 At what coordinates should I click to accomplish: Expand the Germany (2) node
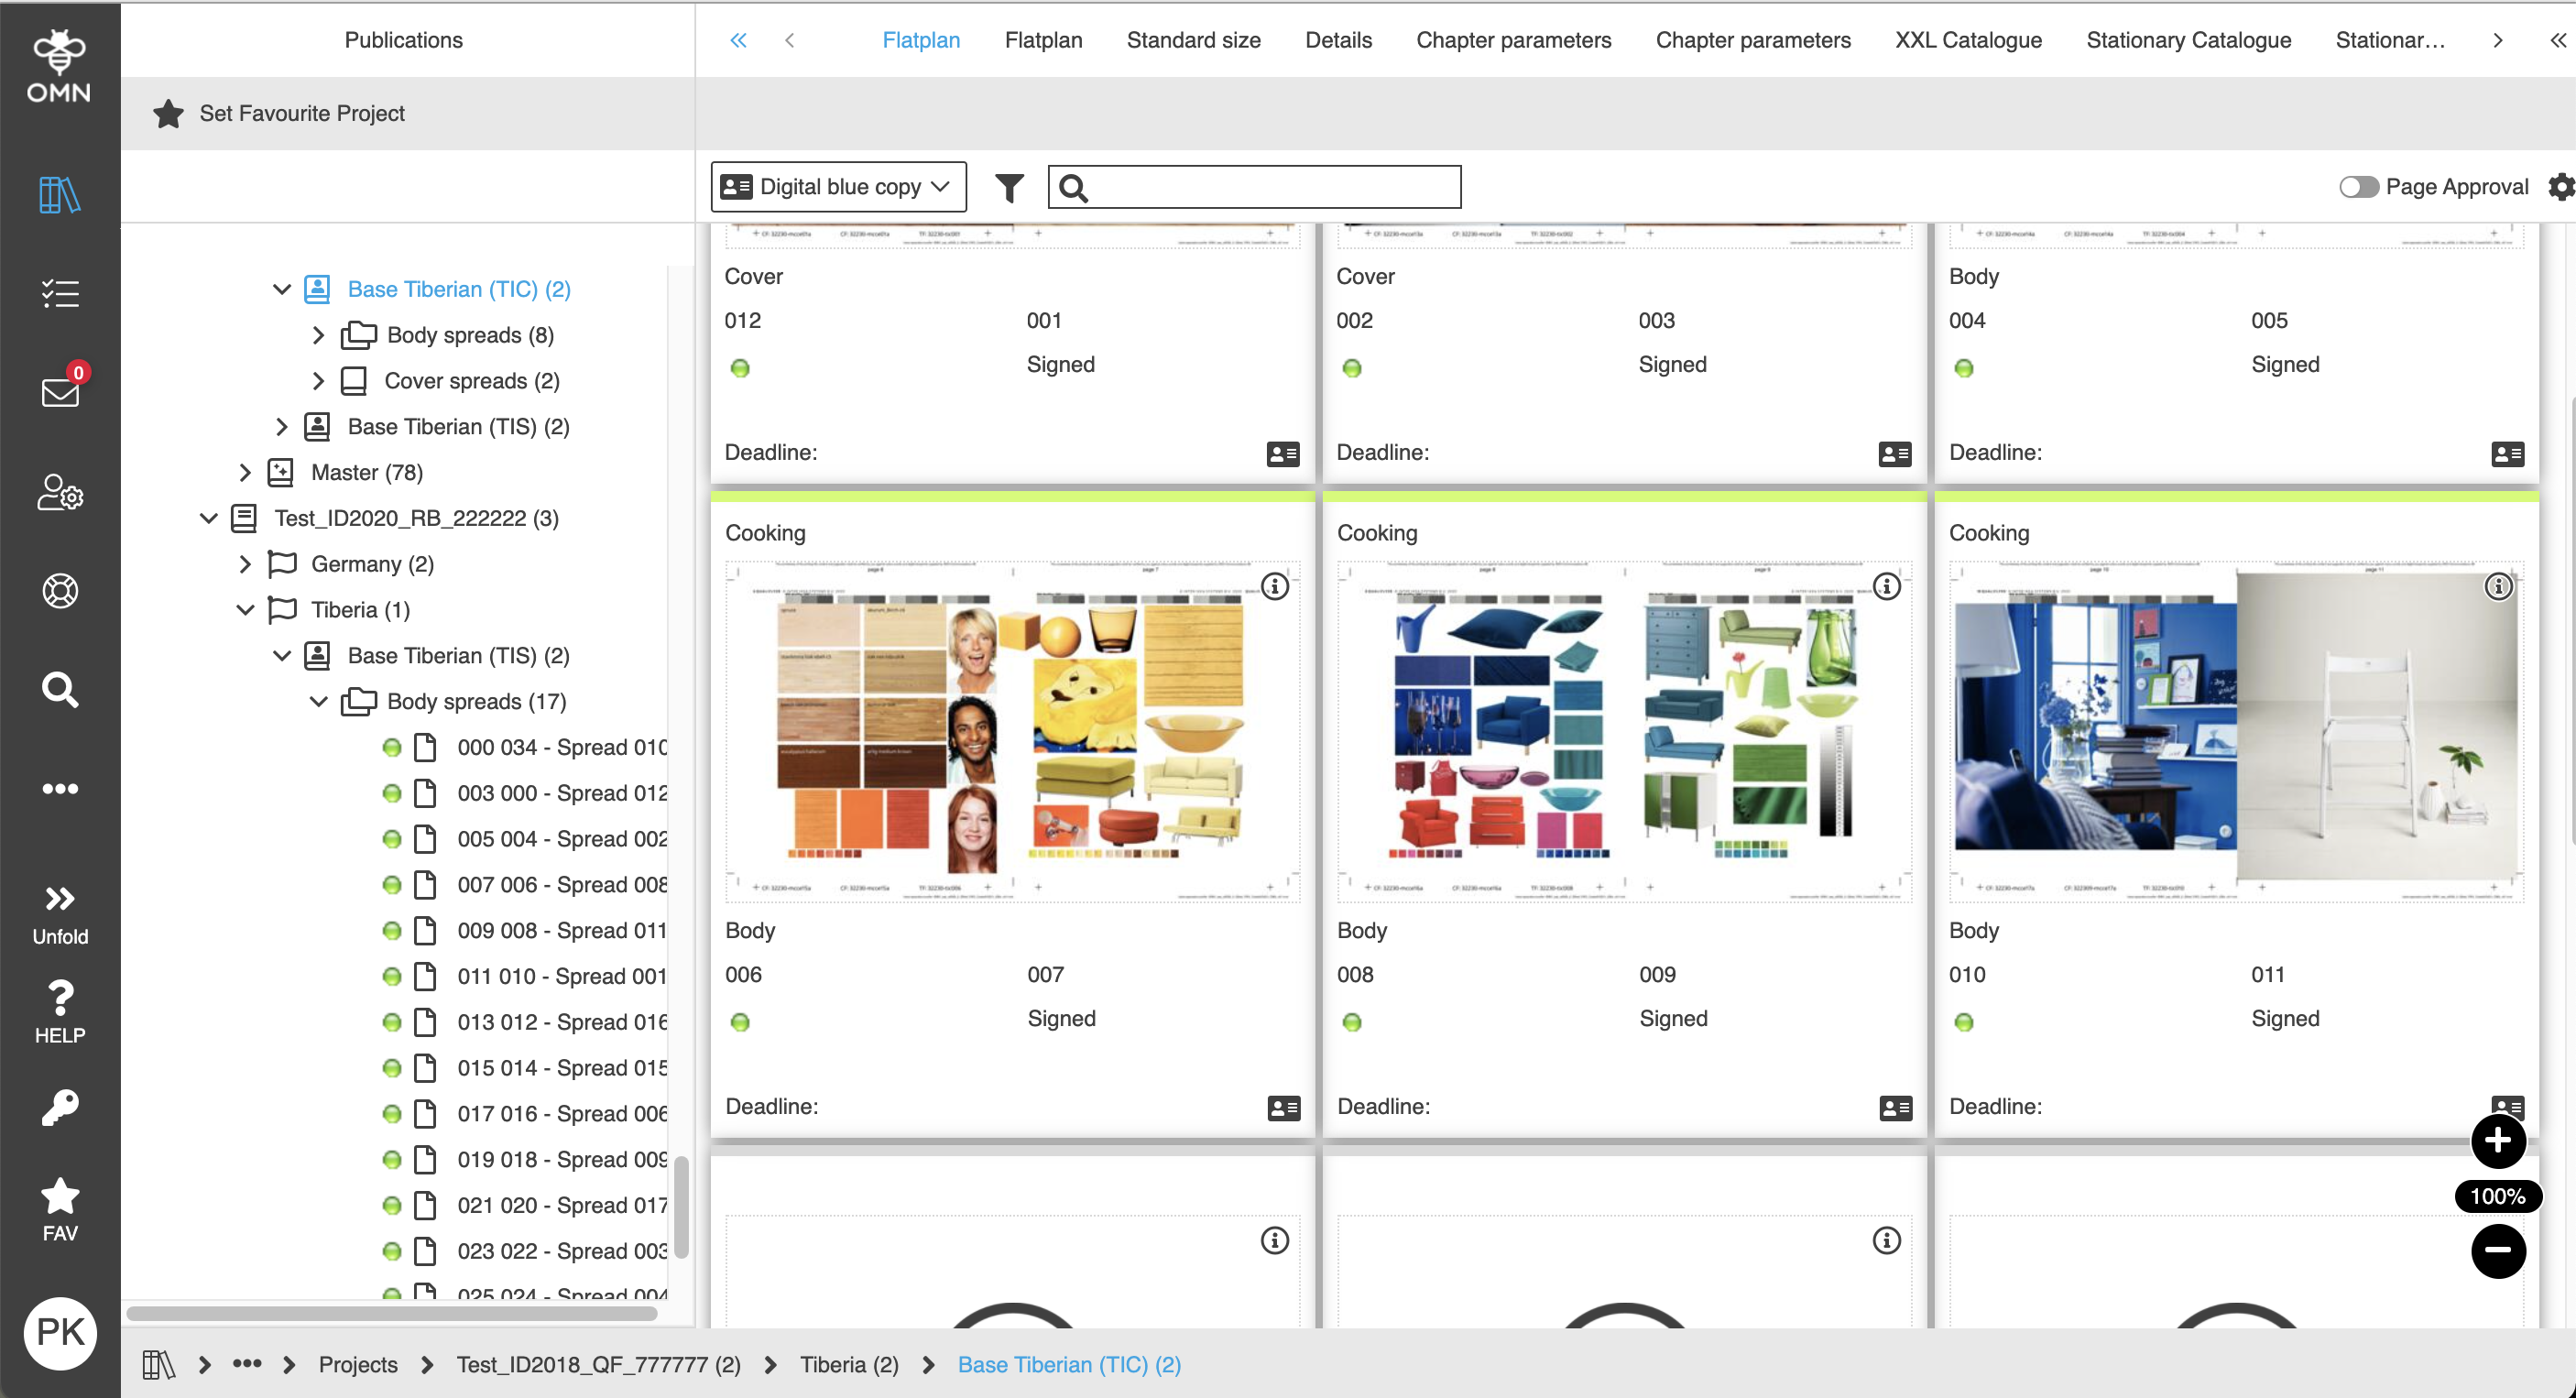[245, 564]
